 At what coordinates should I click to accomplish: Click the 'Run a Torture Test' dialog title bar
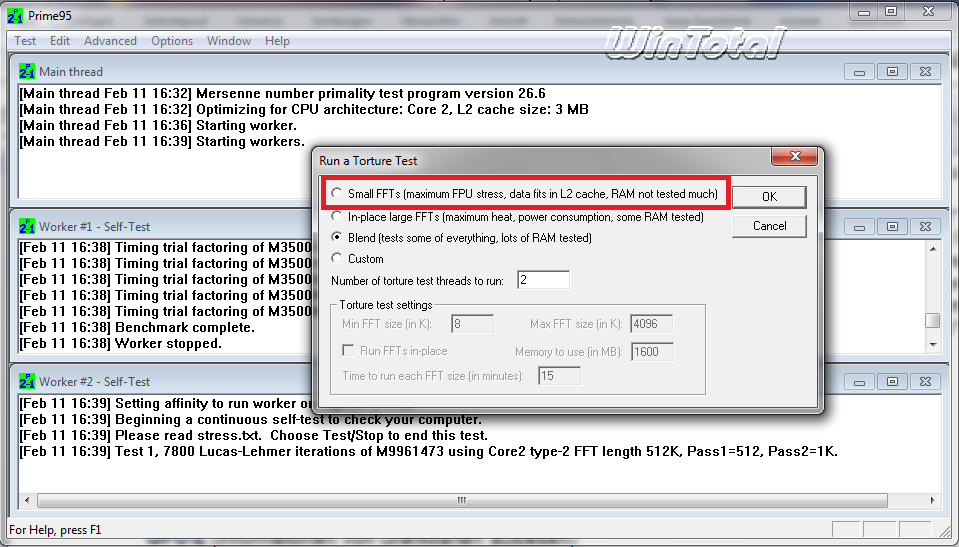tap(543, 161)
